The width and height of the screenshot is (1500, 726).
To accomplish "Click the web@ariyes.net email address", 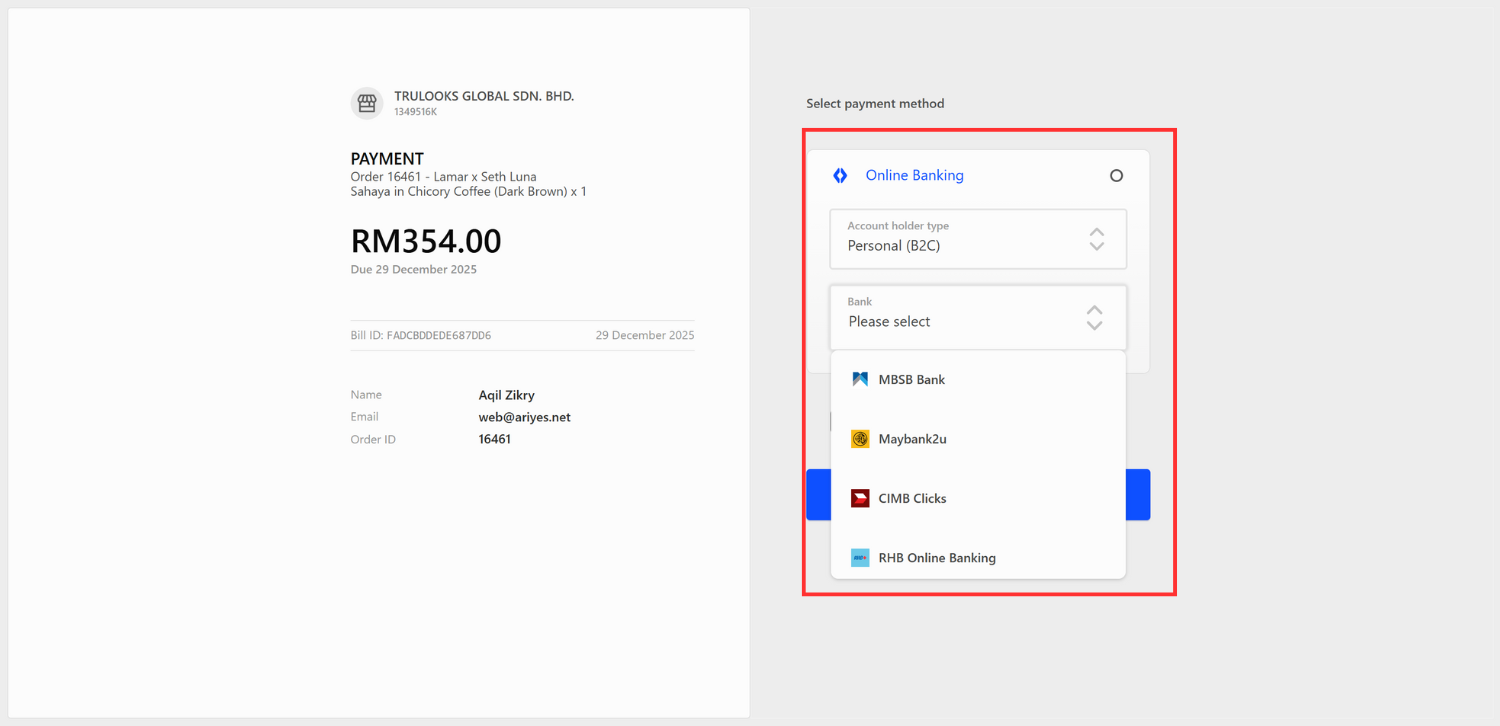I will 524,417.
